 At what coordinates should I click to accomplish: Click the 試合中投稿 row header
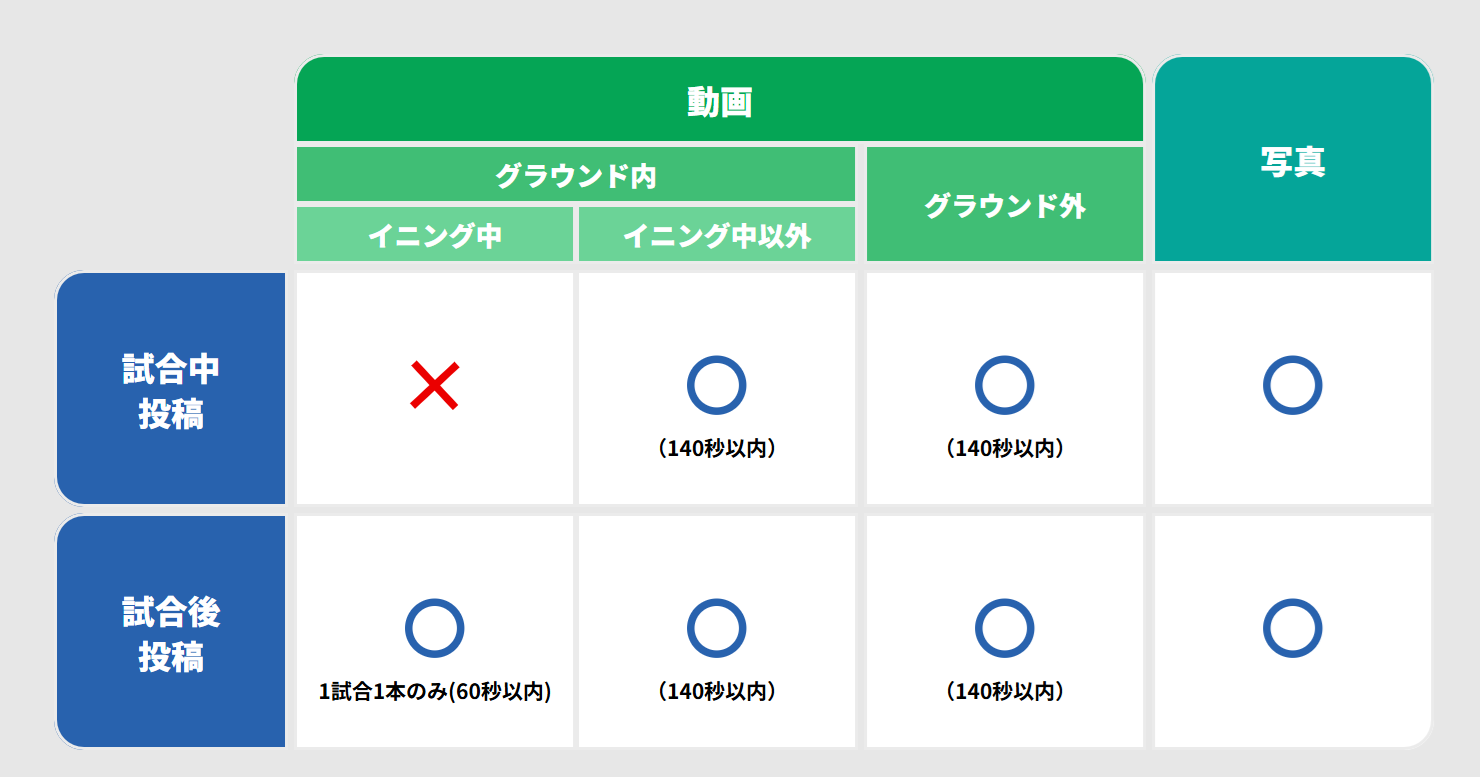coord(171,391)
